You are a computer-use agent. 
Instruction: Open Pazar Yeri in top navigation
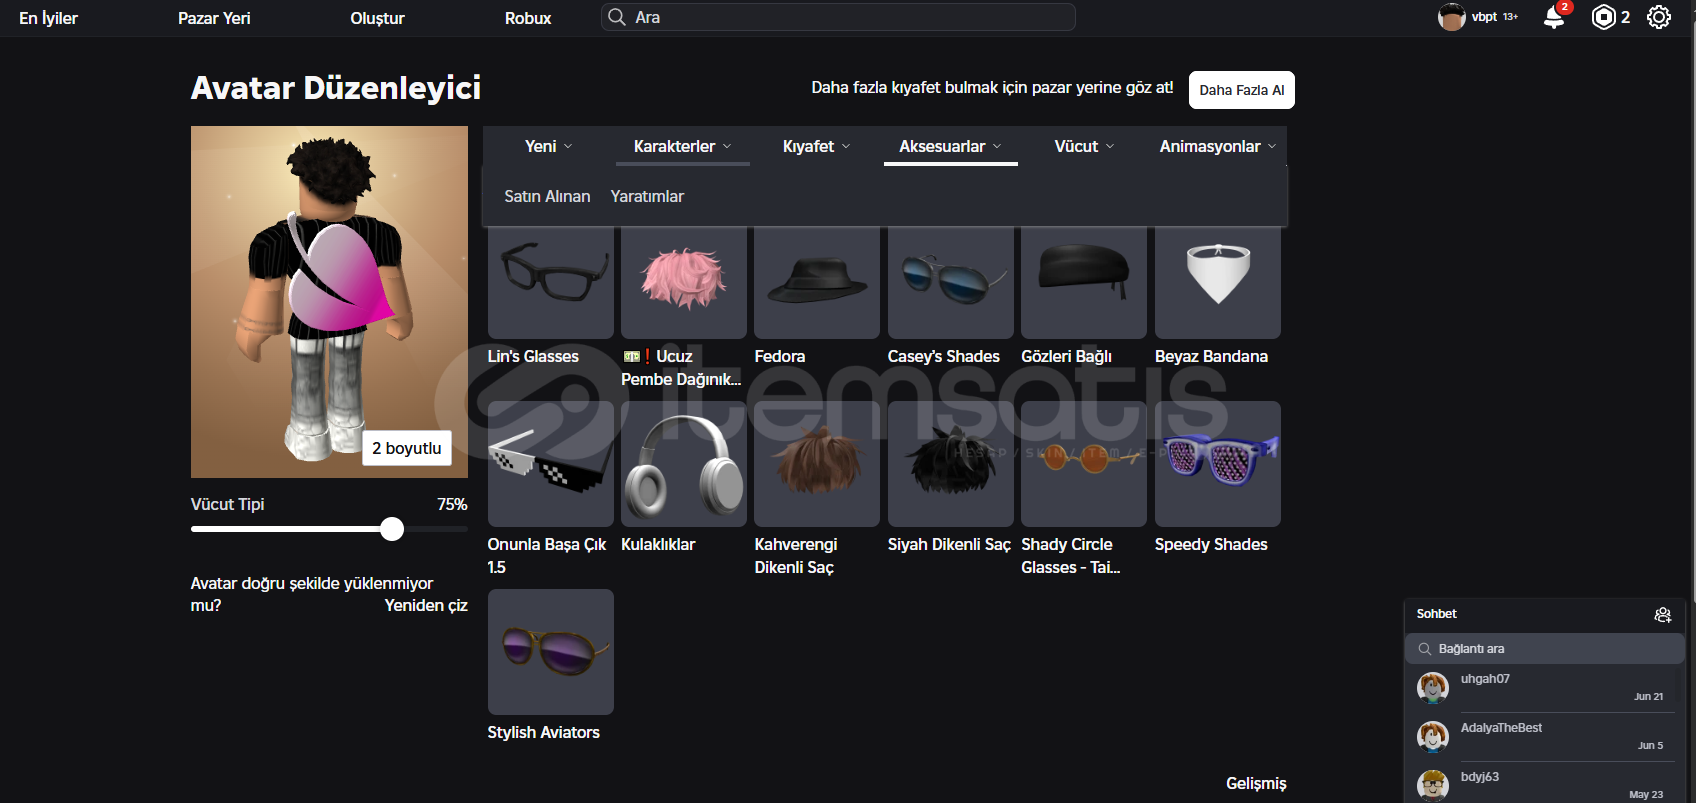(214, 18)
